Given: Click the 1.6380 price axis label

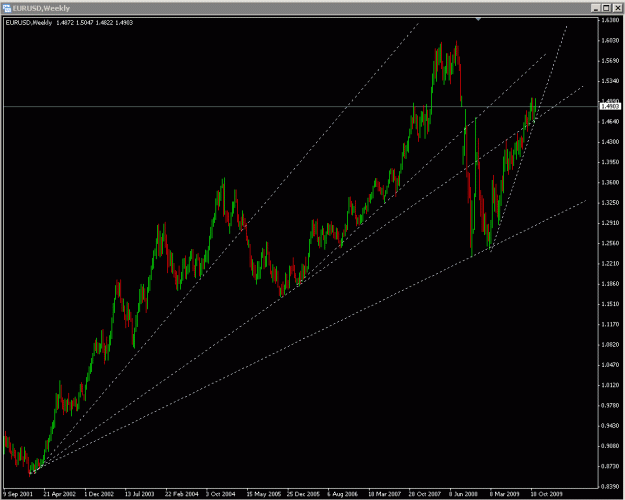Looking at the screenshot, I should pos(610,20).
